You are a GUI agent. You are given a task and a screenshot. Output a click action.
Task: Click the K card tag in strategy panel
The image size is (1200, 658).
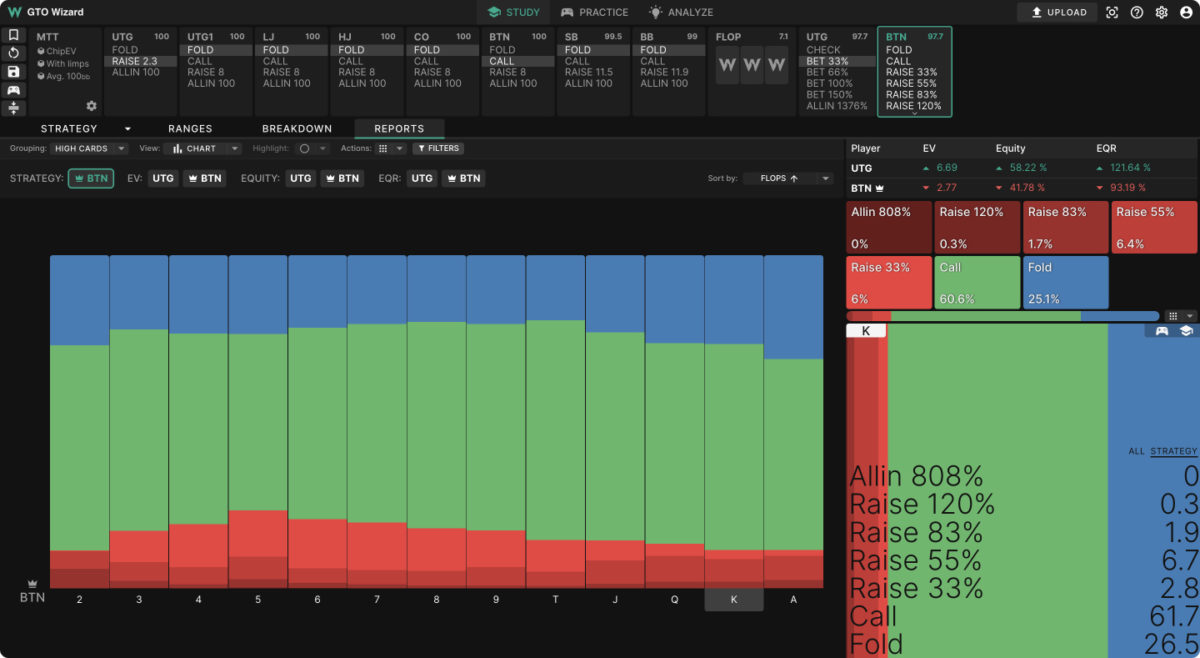(866, 331)
